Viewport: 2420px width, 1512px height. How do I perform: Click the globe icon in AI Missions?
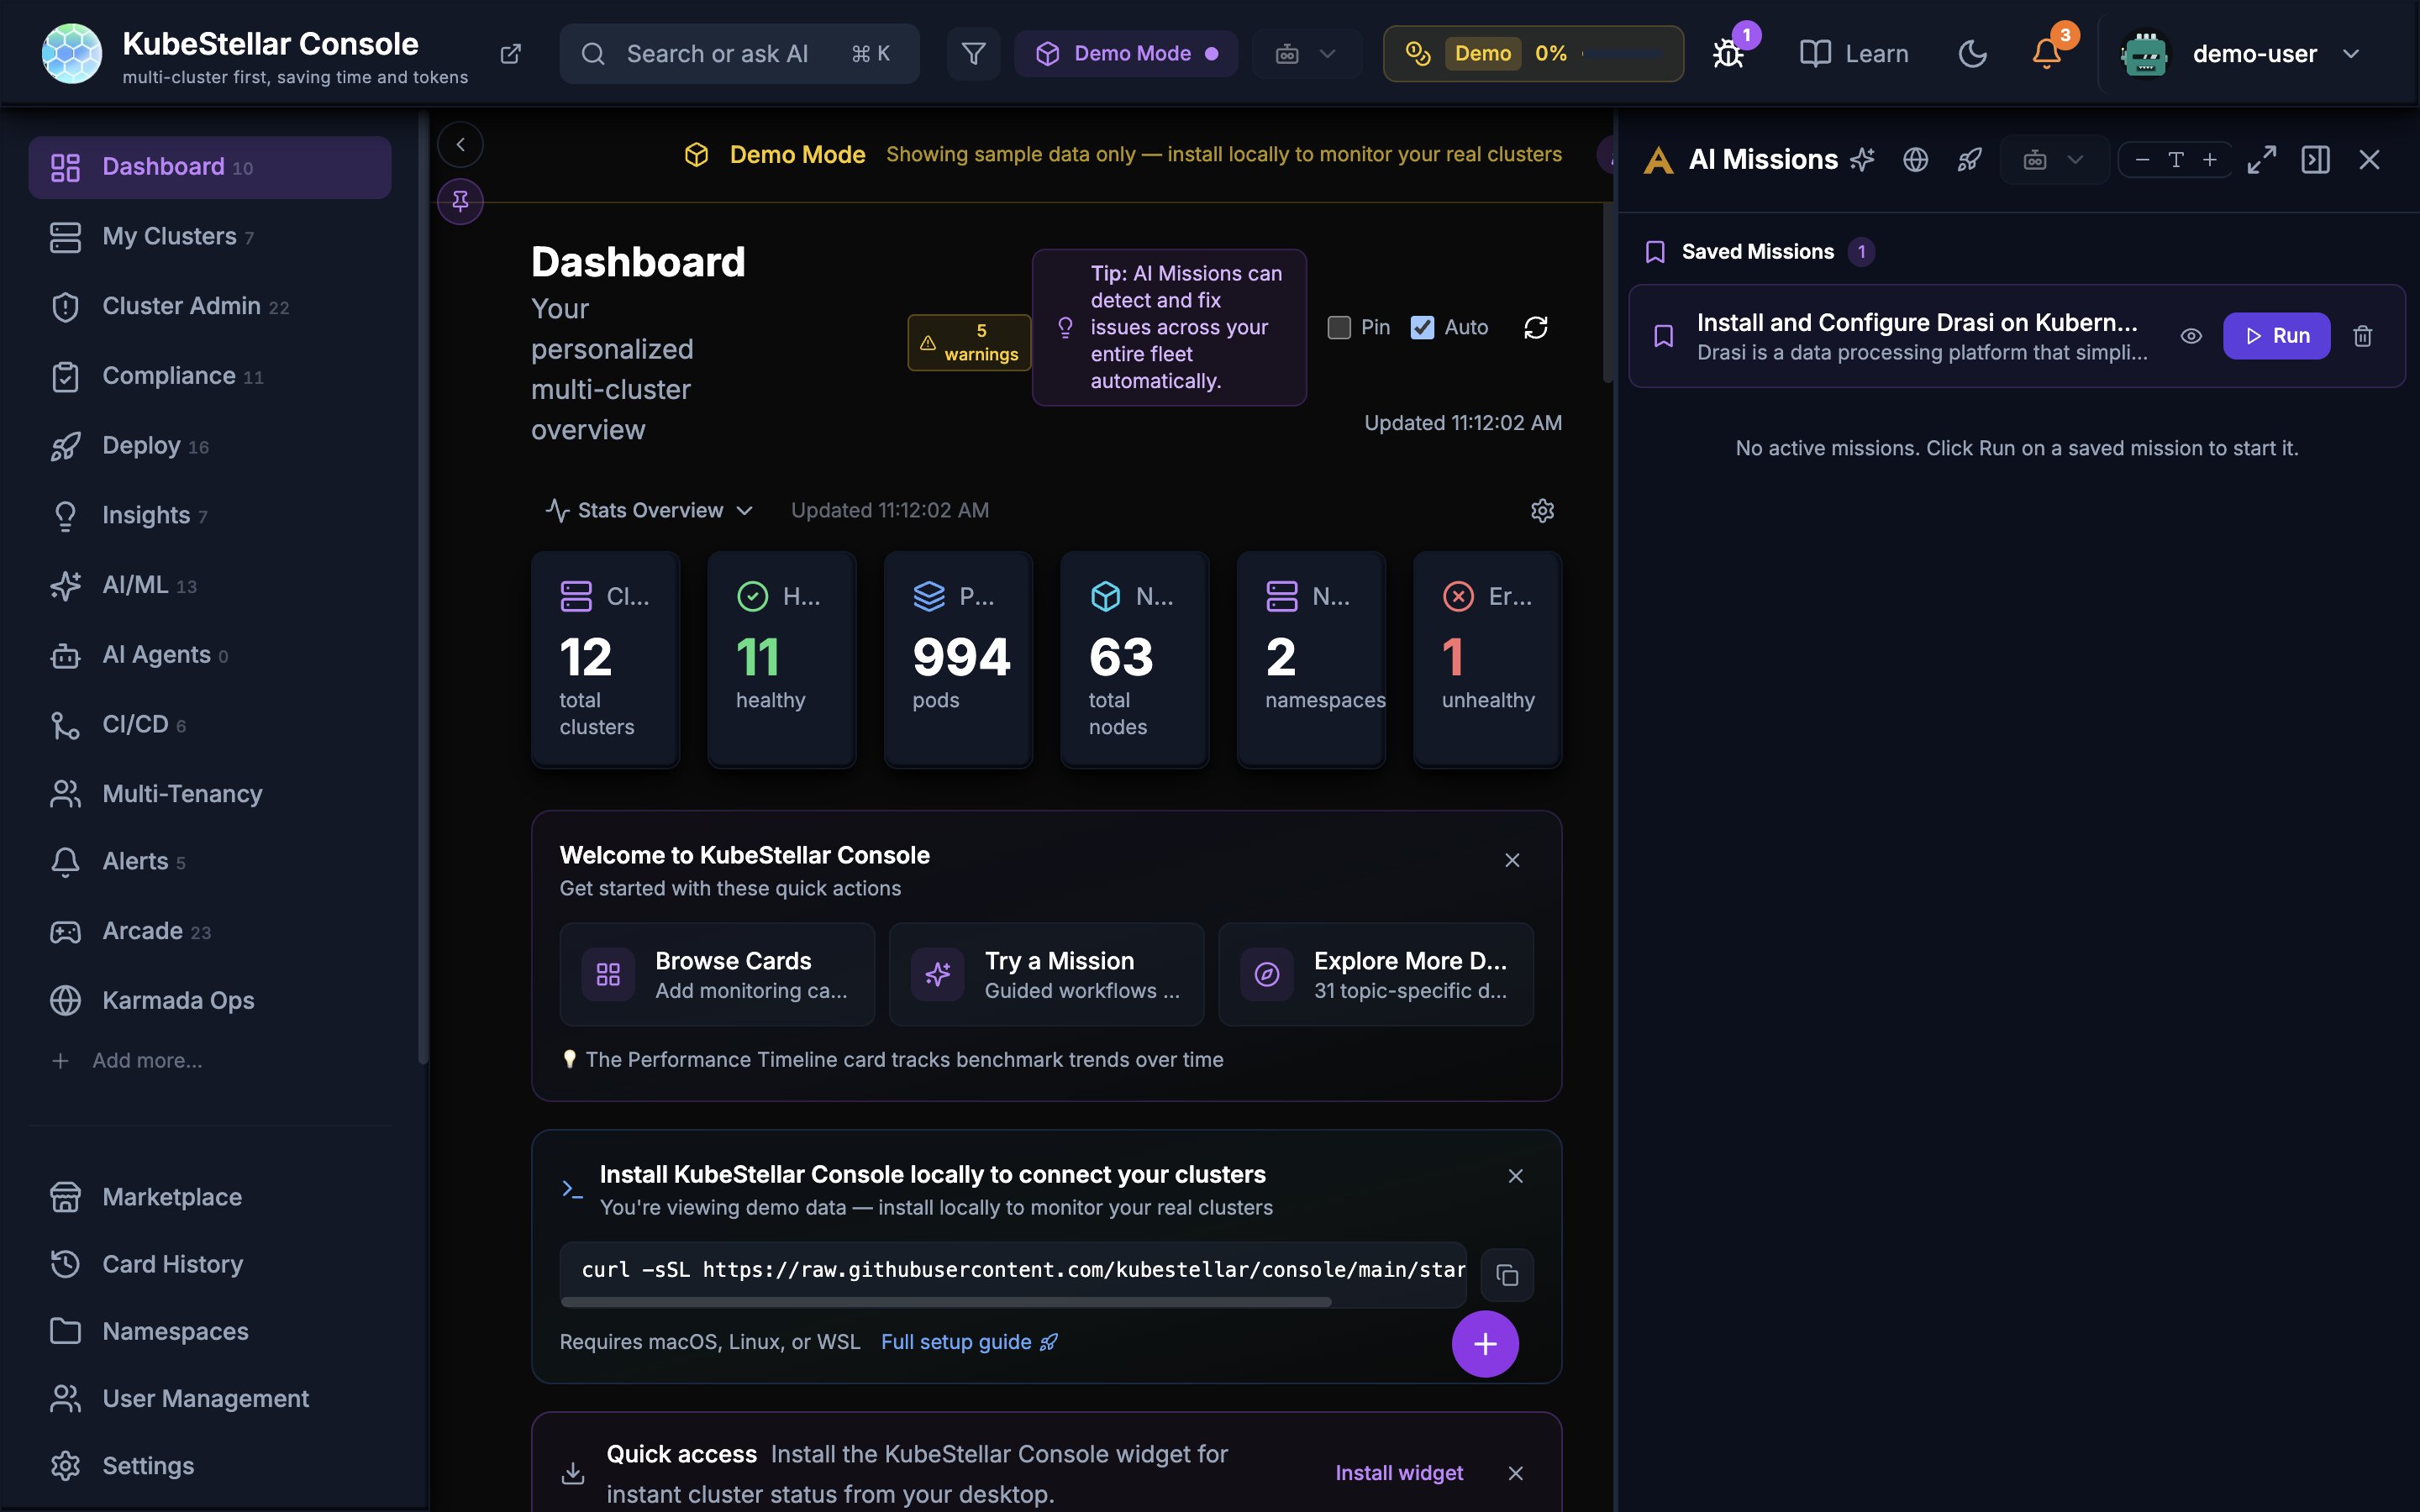[x=1915, y=160]
